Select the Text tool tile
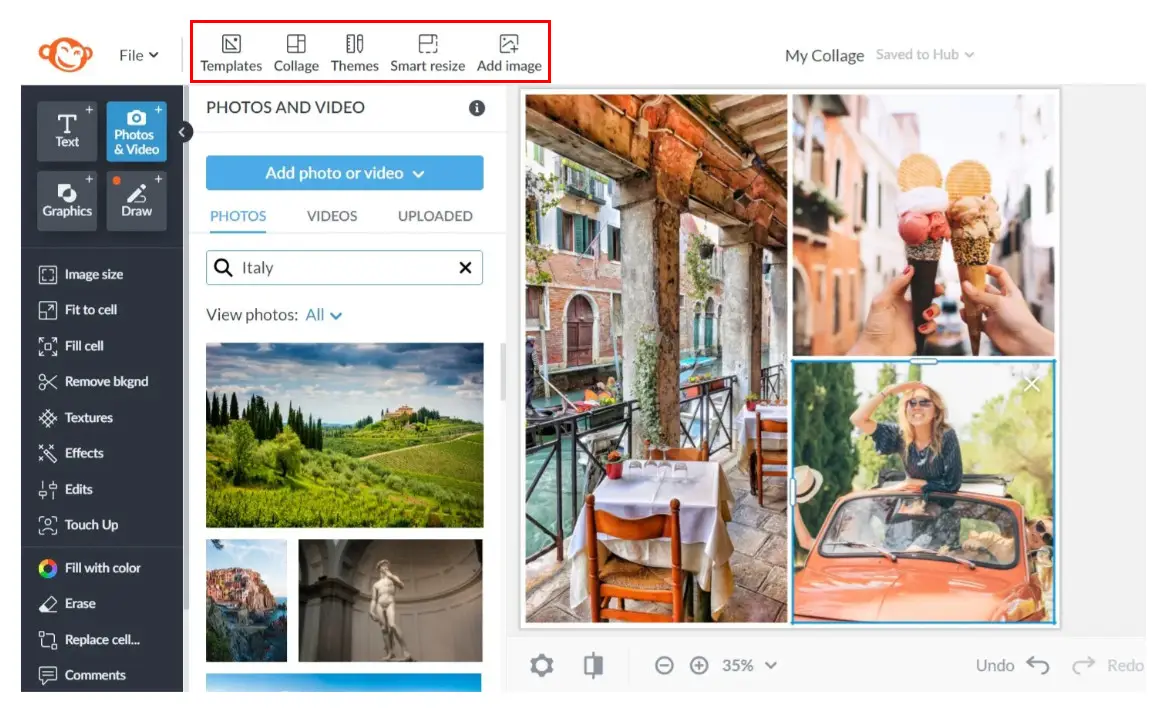This screenshot has height=712, width=1173. click(x=67, y=131)
